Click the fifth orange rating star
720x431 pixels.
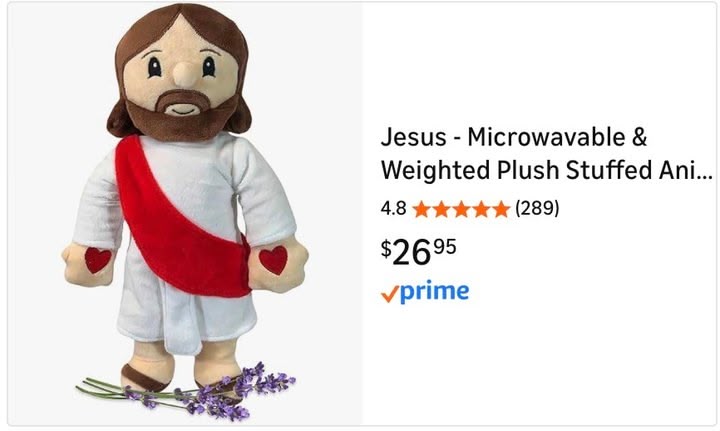pos(500,210)
